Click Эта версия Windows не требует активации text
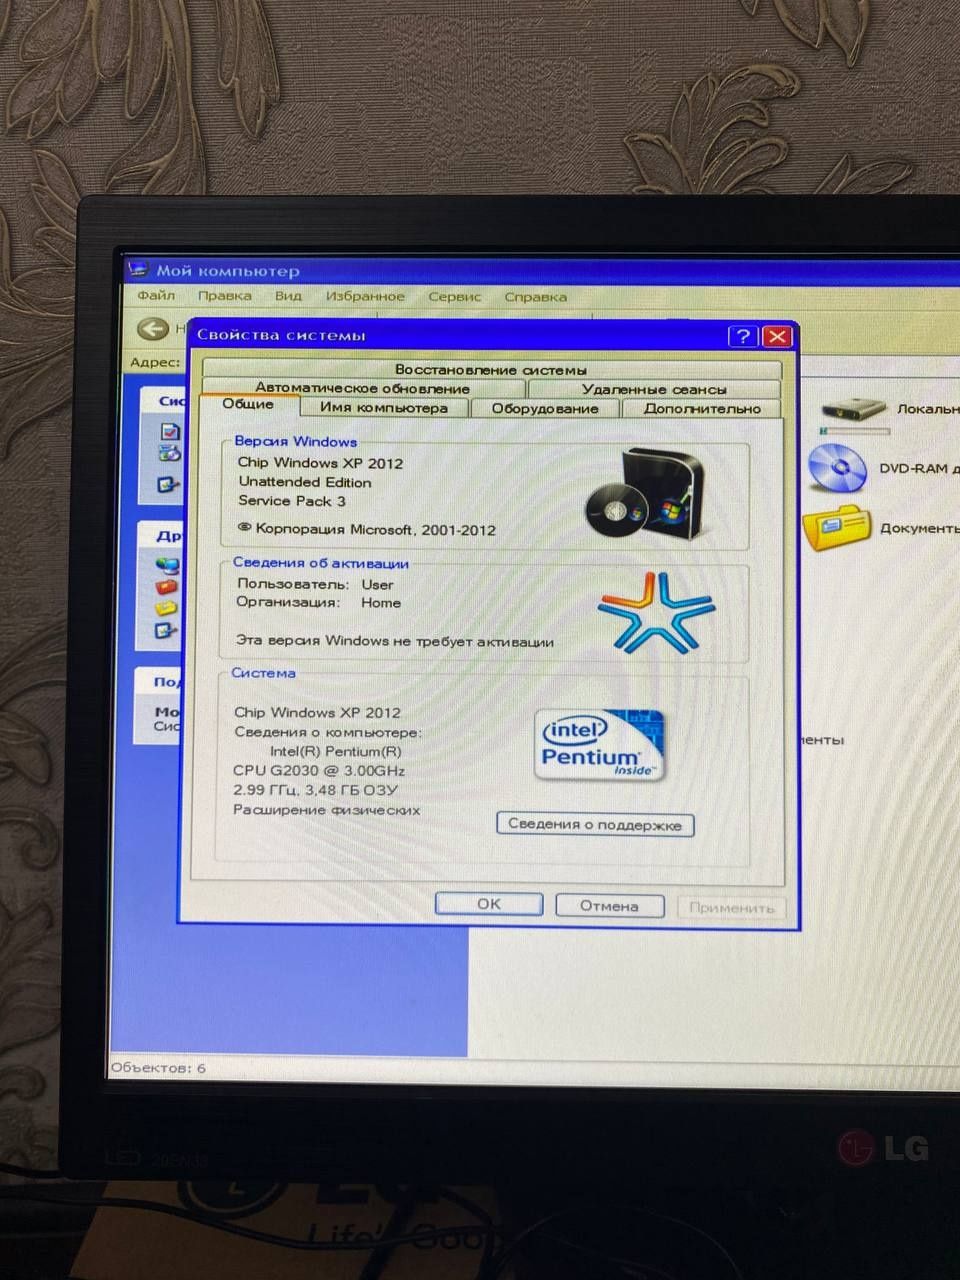The width and height of the screenshot is (960, 1280). (x=395, y=641)
